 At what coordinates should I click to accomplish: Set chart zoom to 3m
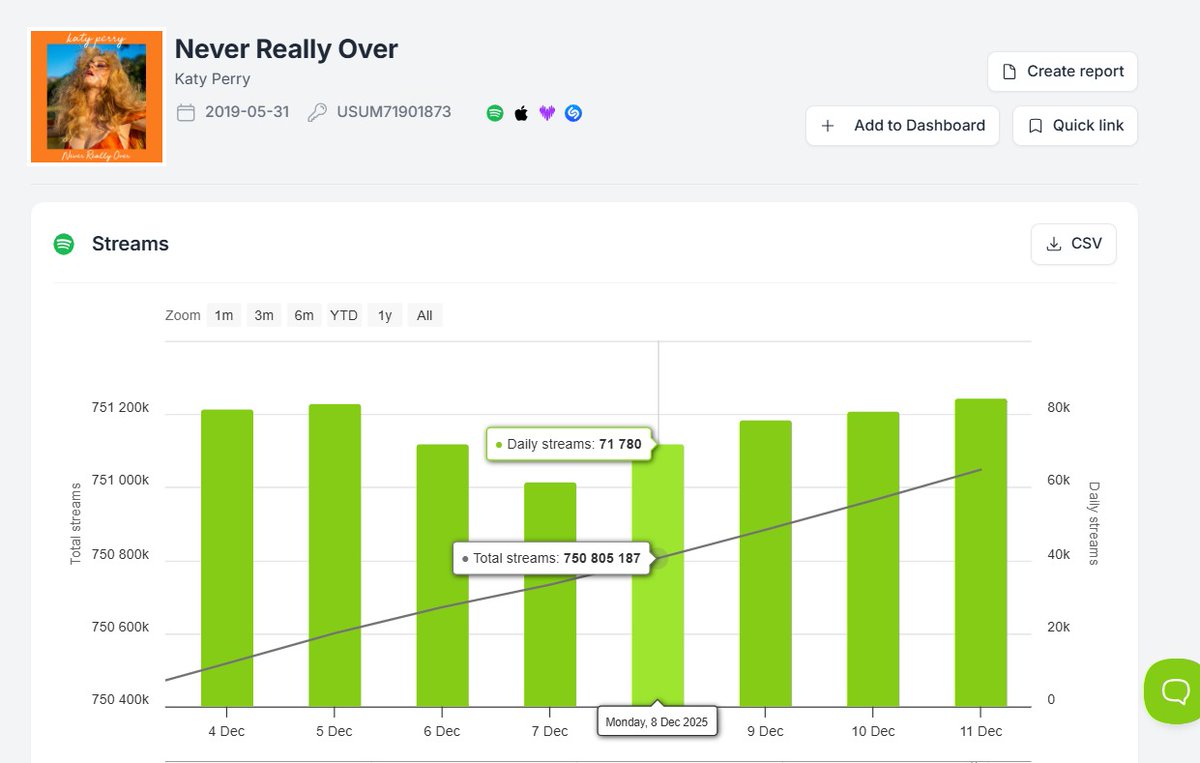(x=263, y=315)
